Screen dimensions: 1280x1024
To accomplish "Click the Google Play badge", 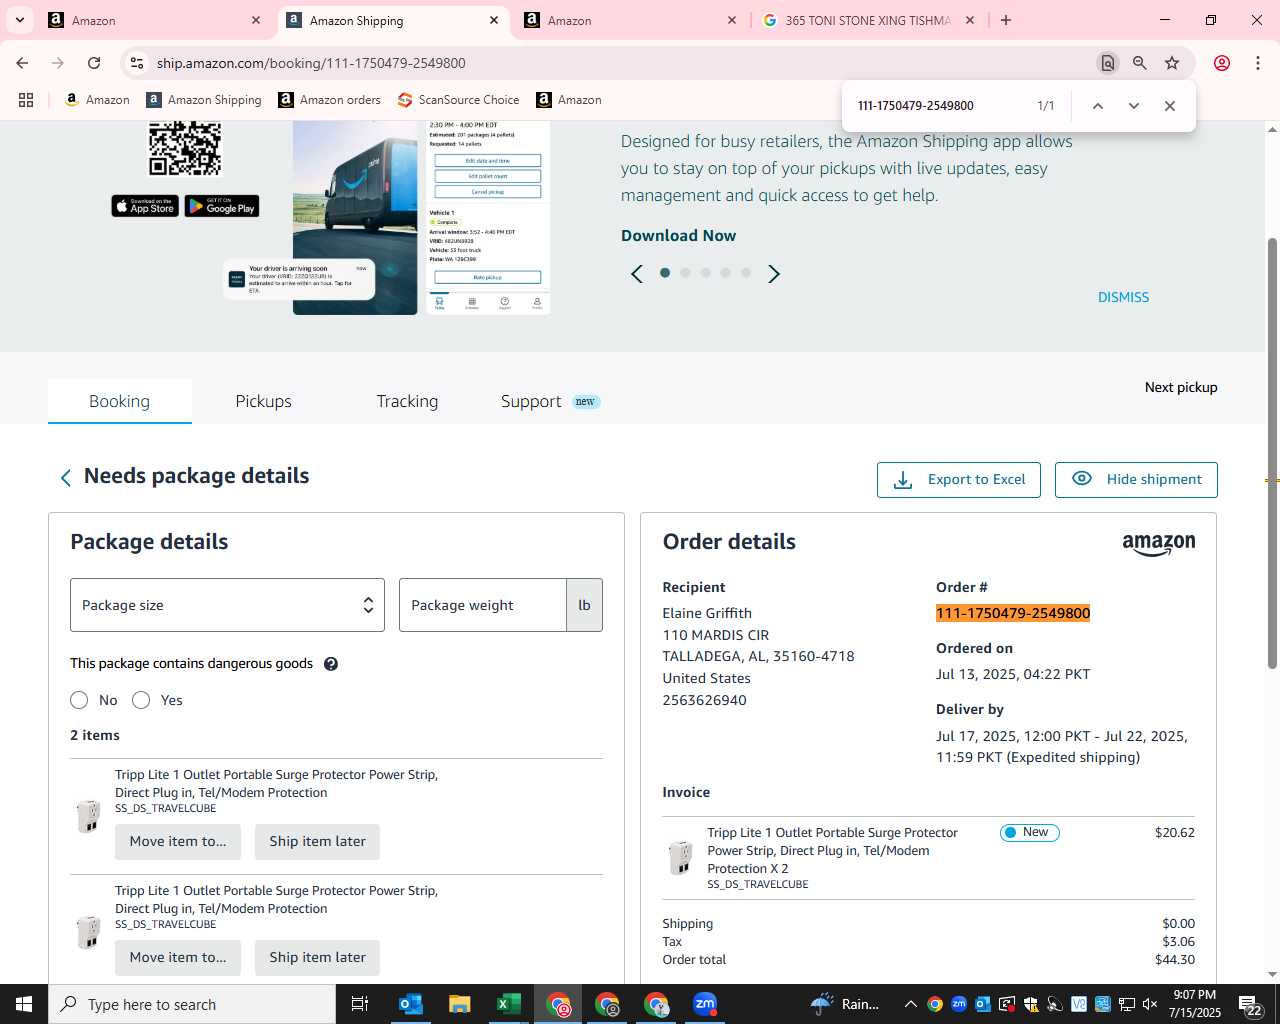I will 222,206.
